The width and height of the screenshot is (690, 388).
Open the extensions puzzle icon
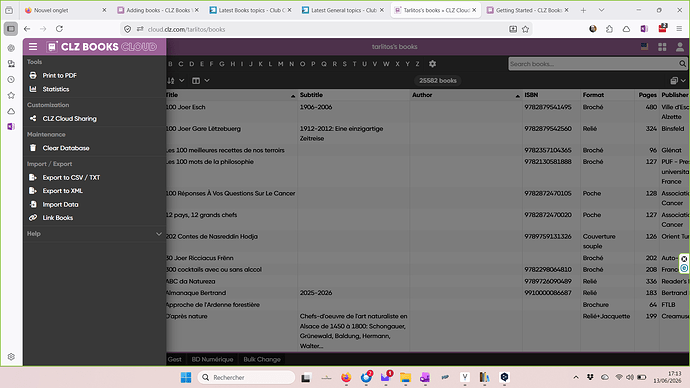(609, 29)
